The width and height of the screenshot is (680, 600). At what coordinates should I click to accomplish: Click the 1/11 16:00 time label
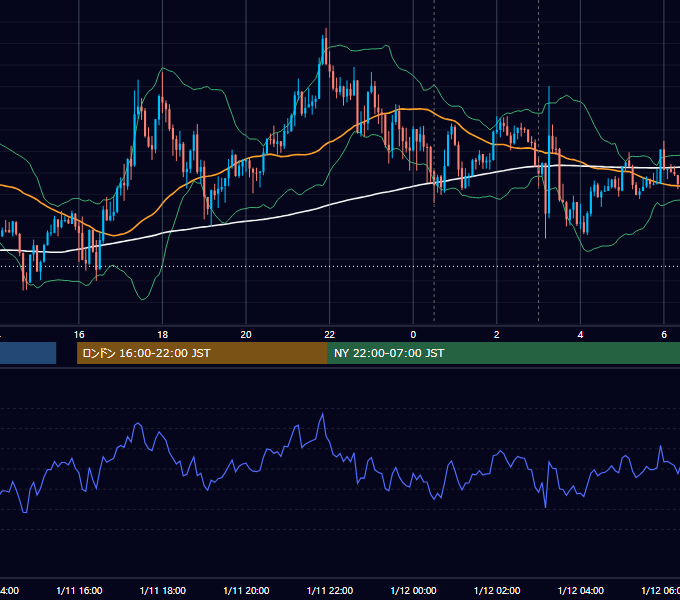[x=79, y=590]
